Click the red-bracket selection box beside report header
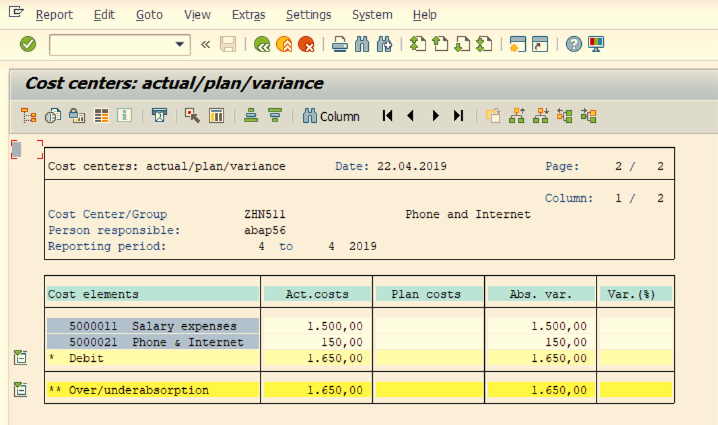This screenshot has height=425, width=718. coord(27,149)
